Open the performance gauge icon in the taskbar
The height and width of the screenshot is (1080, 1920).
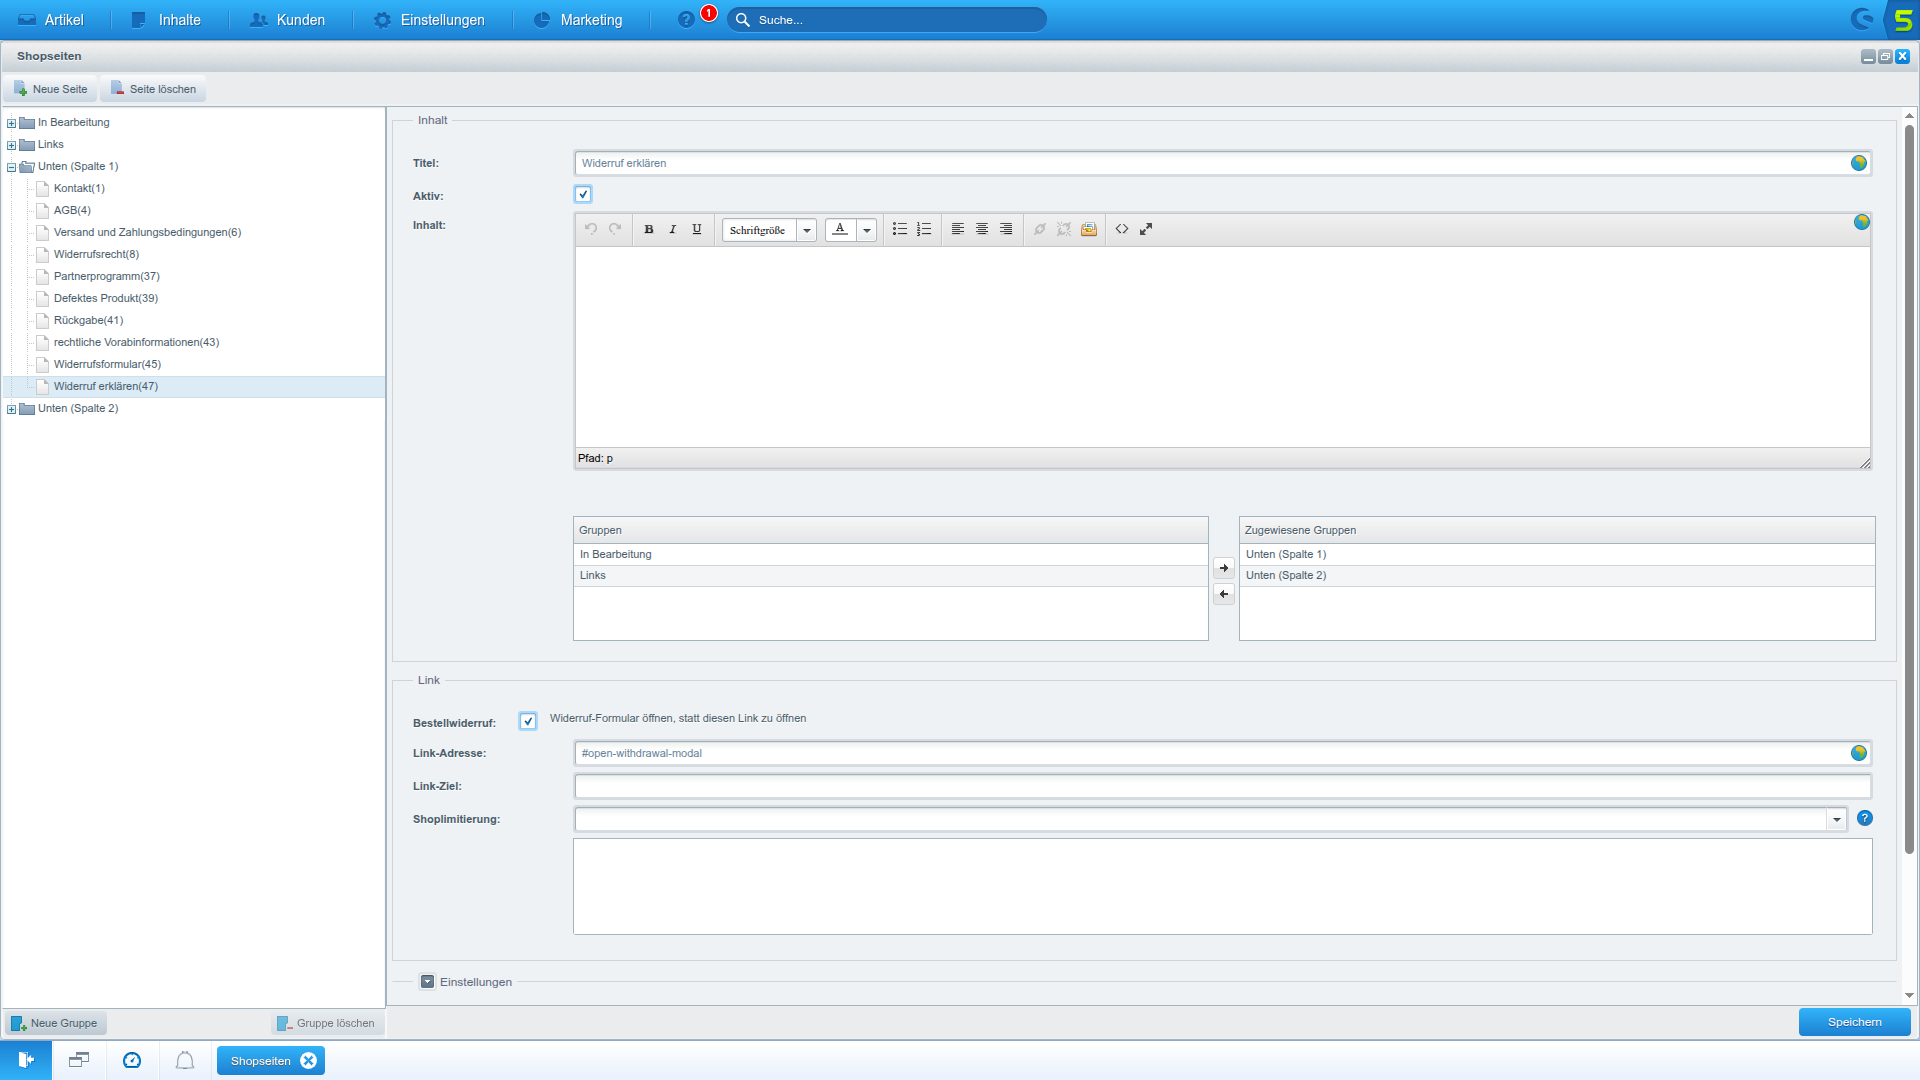coord(132,1060)
